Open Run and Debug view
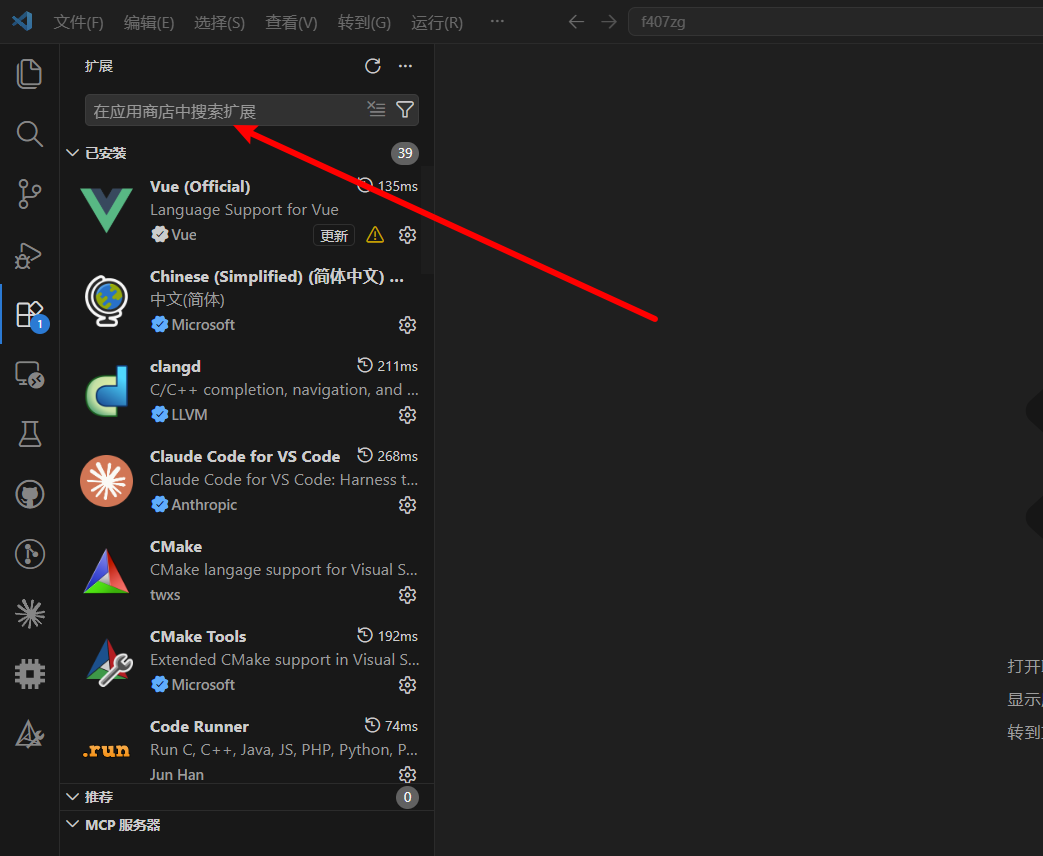The height and width of the screenshot is (856, 1043). tap(29, 255)
